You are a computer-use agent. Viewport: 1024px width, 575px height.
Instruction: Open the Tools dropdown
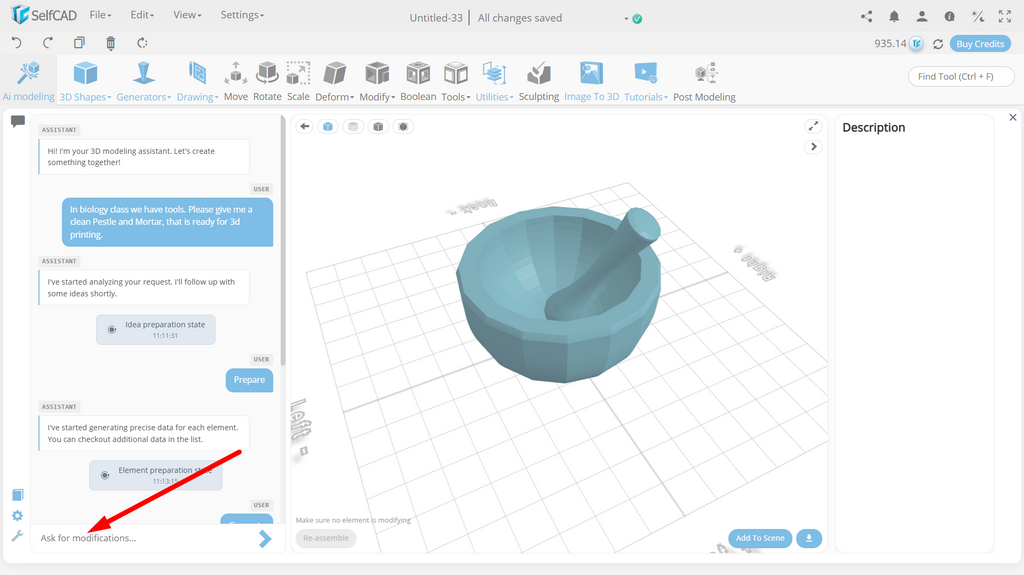coord(455,81)
